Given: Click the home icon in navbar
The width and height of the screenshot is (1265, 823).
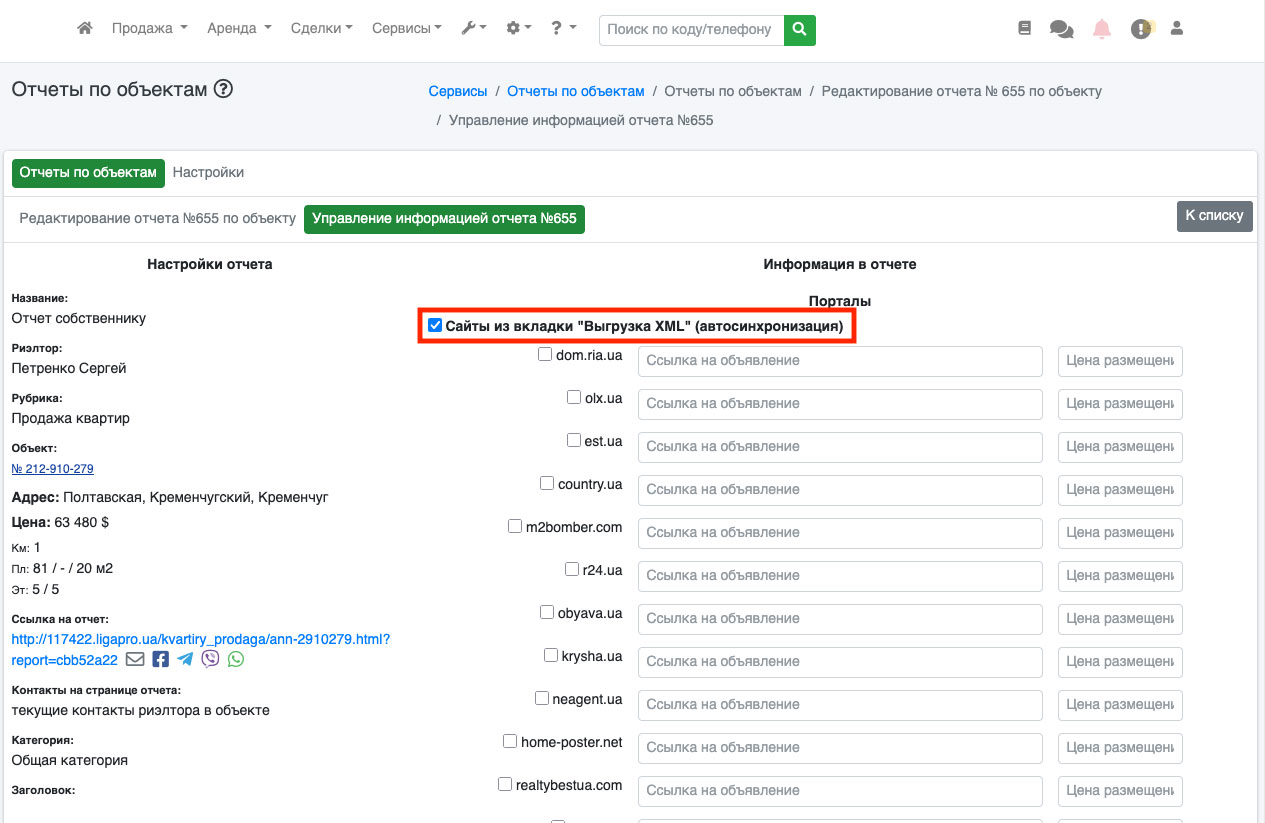Looking at the screenshot, I should point(85,29).
